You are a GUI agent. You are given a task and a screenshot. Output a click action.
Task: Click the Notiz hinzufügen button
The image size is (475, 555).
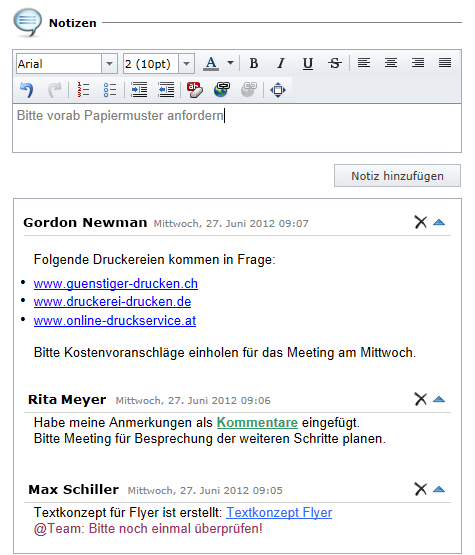[397, 176]
